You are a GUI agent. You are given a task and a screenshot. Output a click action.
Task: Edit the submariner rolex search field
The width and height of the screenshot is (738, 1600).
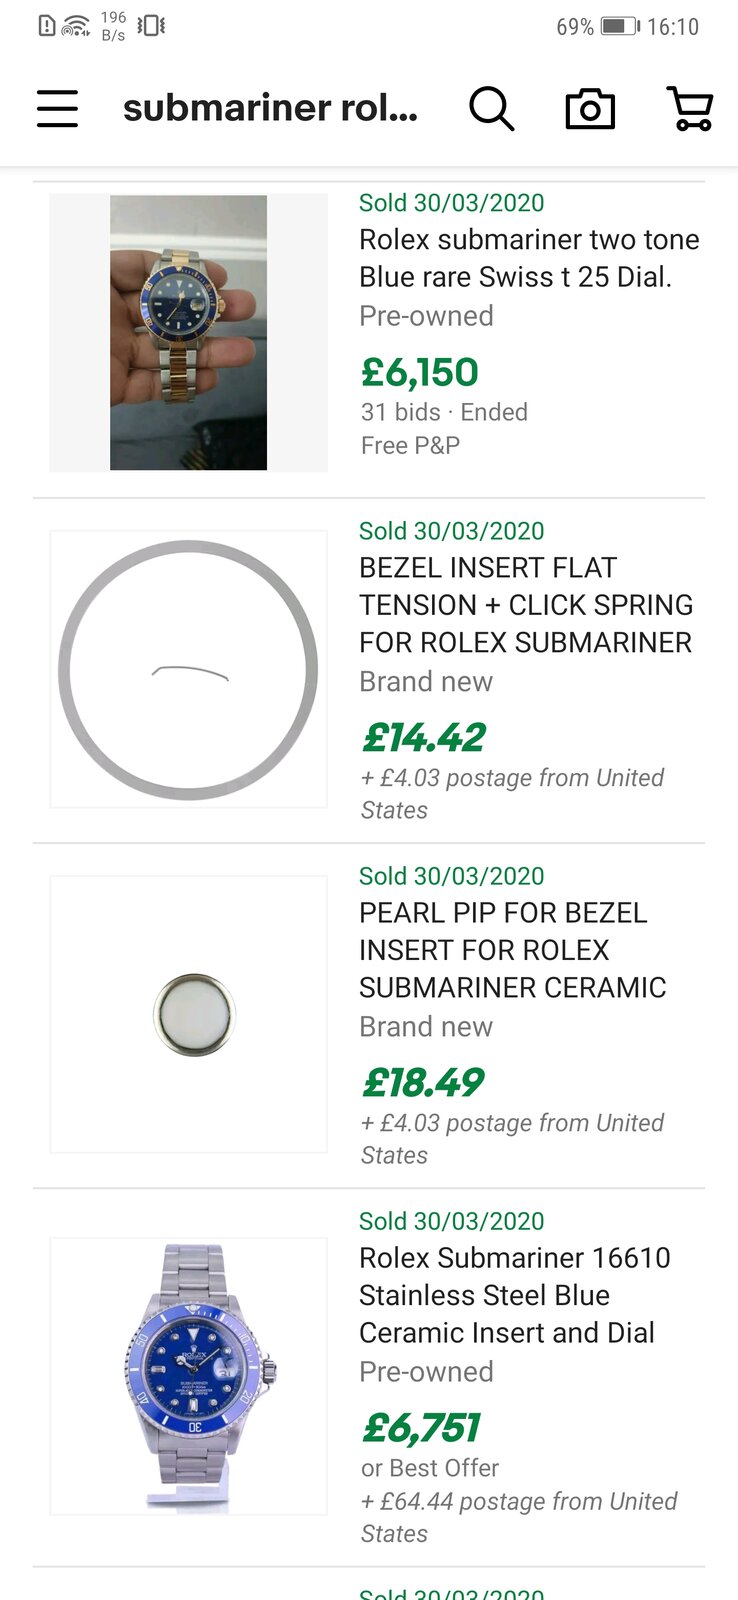point(270,108)
